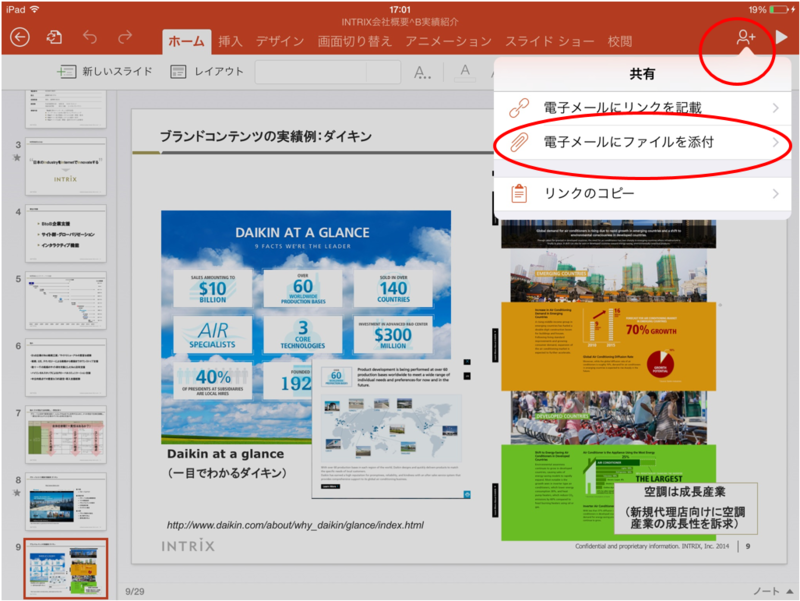Select the 'Daikin at a glance' caption

[226, 454]
